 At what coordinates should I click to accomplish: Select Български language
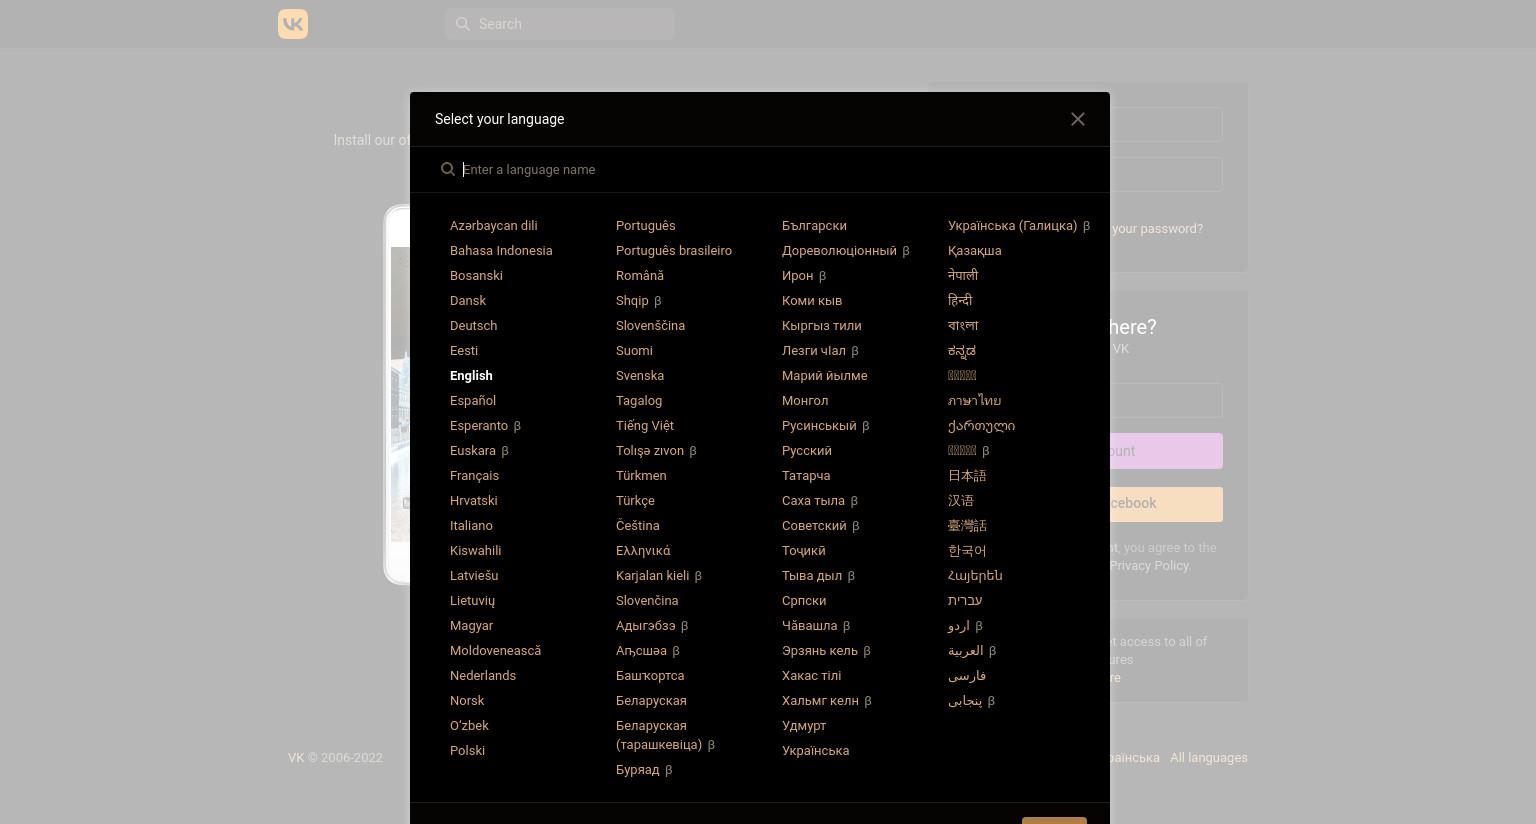tap(814, 226)
